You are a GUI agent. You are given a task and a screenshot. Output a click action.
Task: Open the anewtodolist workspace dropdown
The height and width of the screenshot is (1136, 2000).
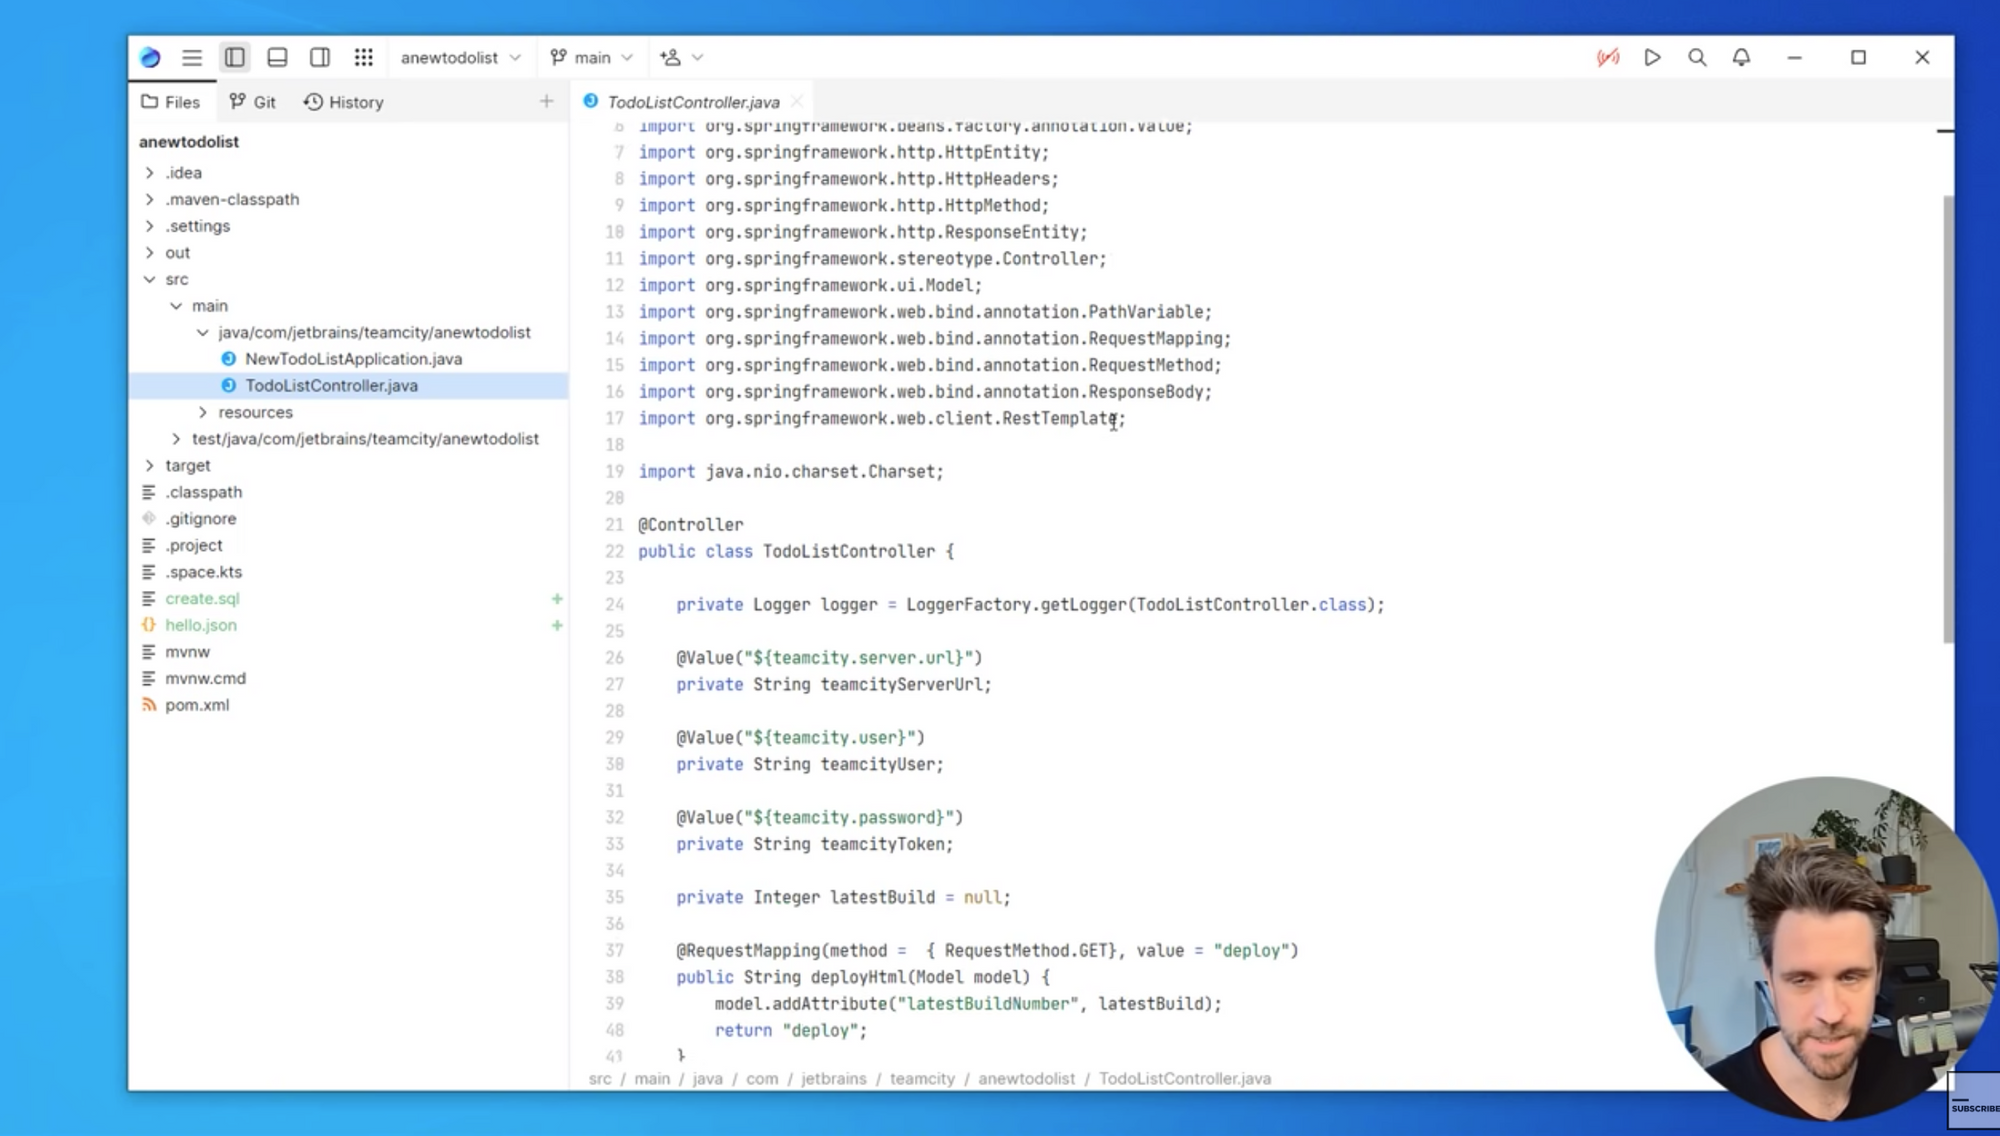(461, 57)
